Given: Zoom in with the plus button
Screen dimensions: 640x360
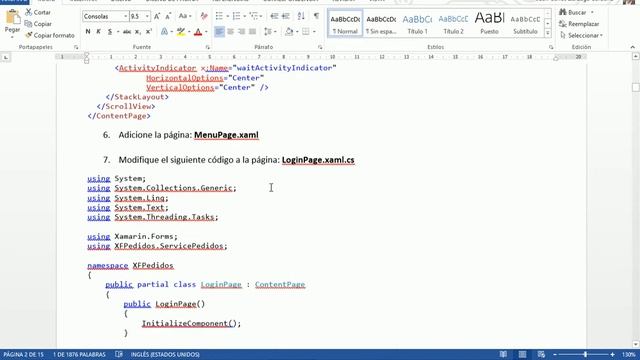Looking at the screenshot, I should pos(612,354).
